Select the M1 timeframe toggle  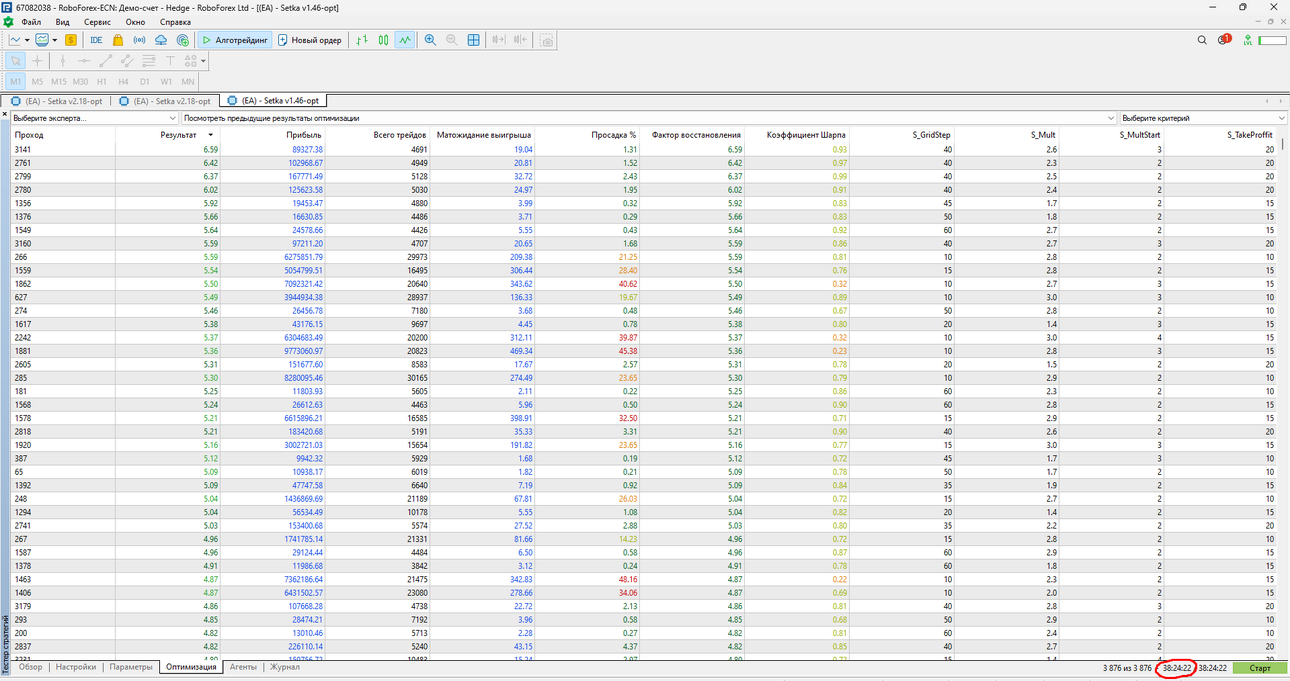(x=16, y=81)
